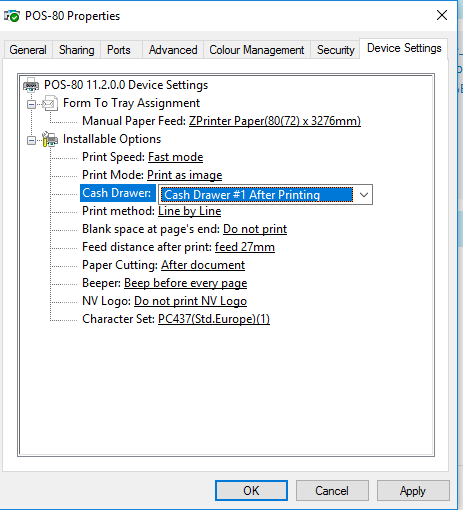This screenshot has width=463, height=510.
Task: Click the Beep before every page setting
Action: pos(186,283)
